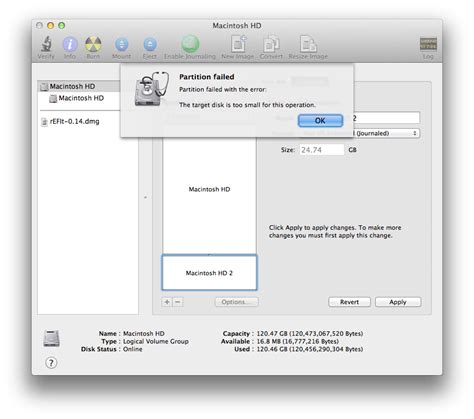474x419 pixels.
Task: Click the 'Click Apply to apply changes' note
Action: click(335, 232)
